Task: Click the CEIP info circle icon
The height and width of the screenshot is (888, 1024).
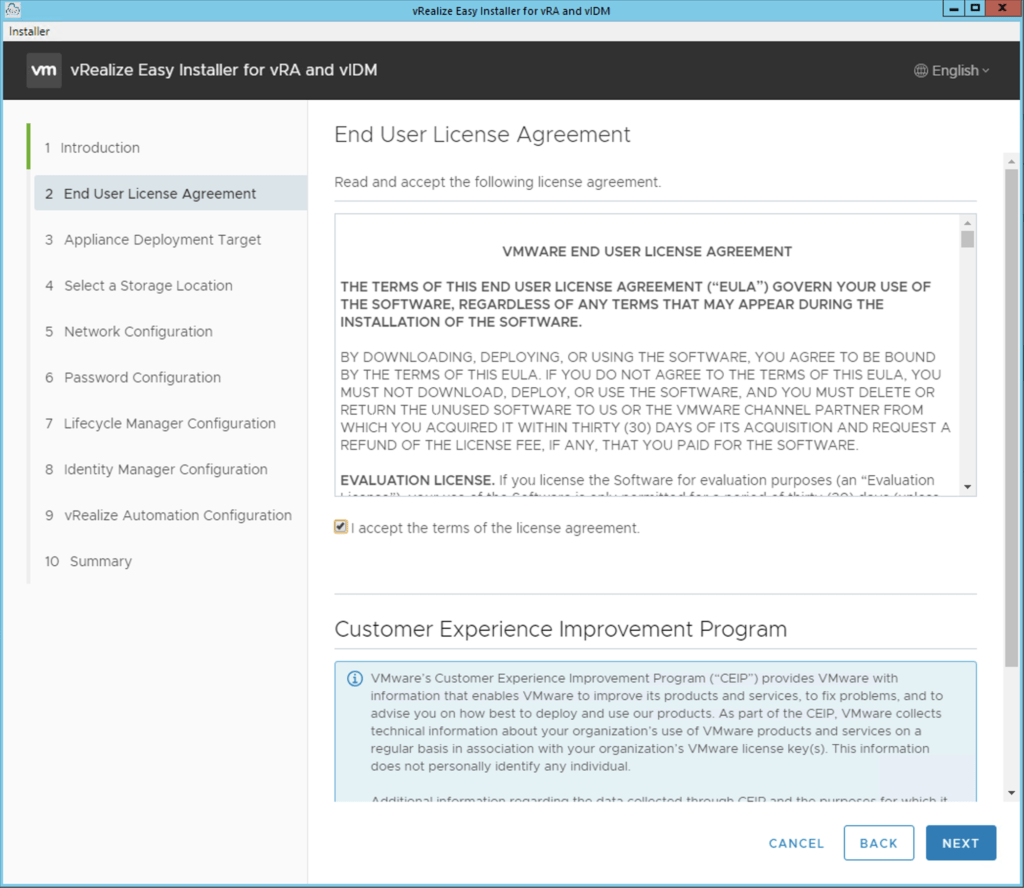Action: coord(354,679)
